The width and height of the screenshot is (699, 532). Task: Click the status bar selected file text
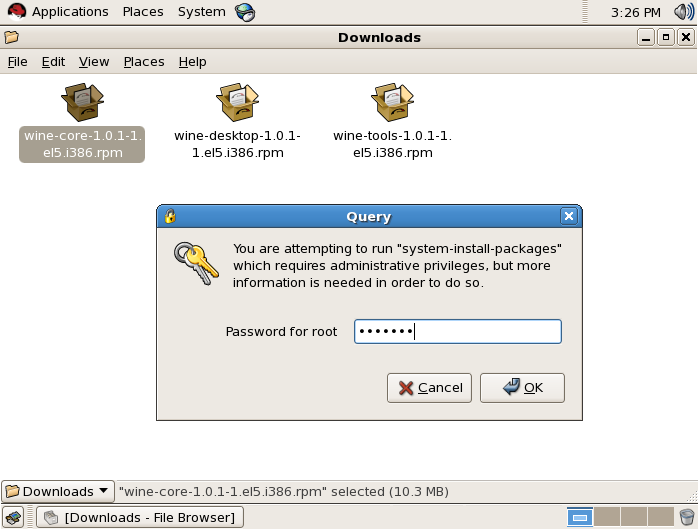[284, 491]
